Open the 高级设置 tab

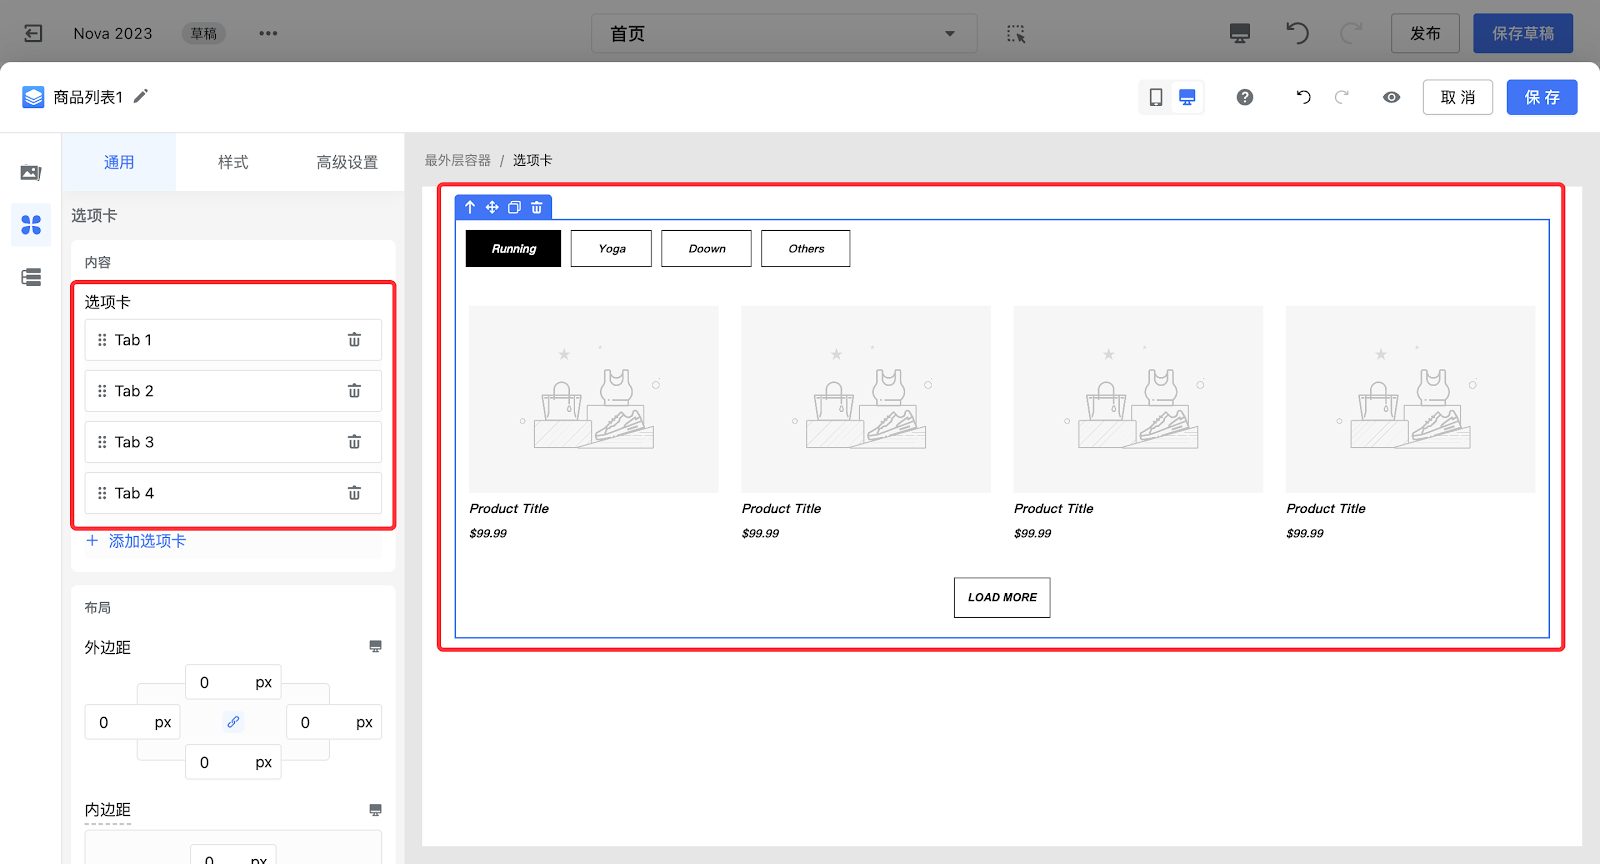(347, 162)
